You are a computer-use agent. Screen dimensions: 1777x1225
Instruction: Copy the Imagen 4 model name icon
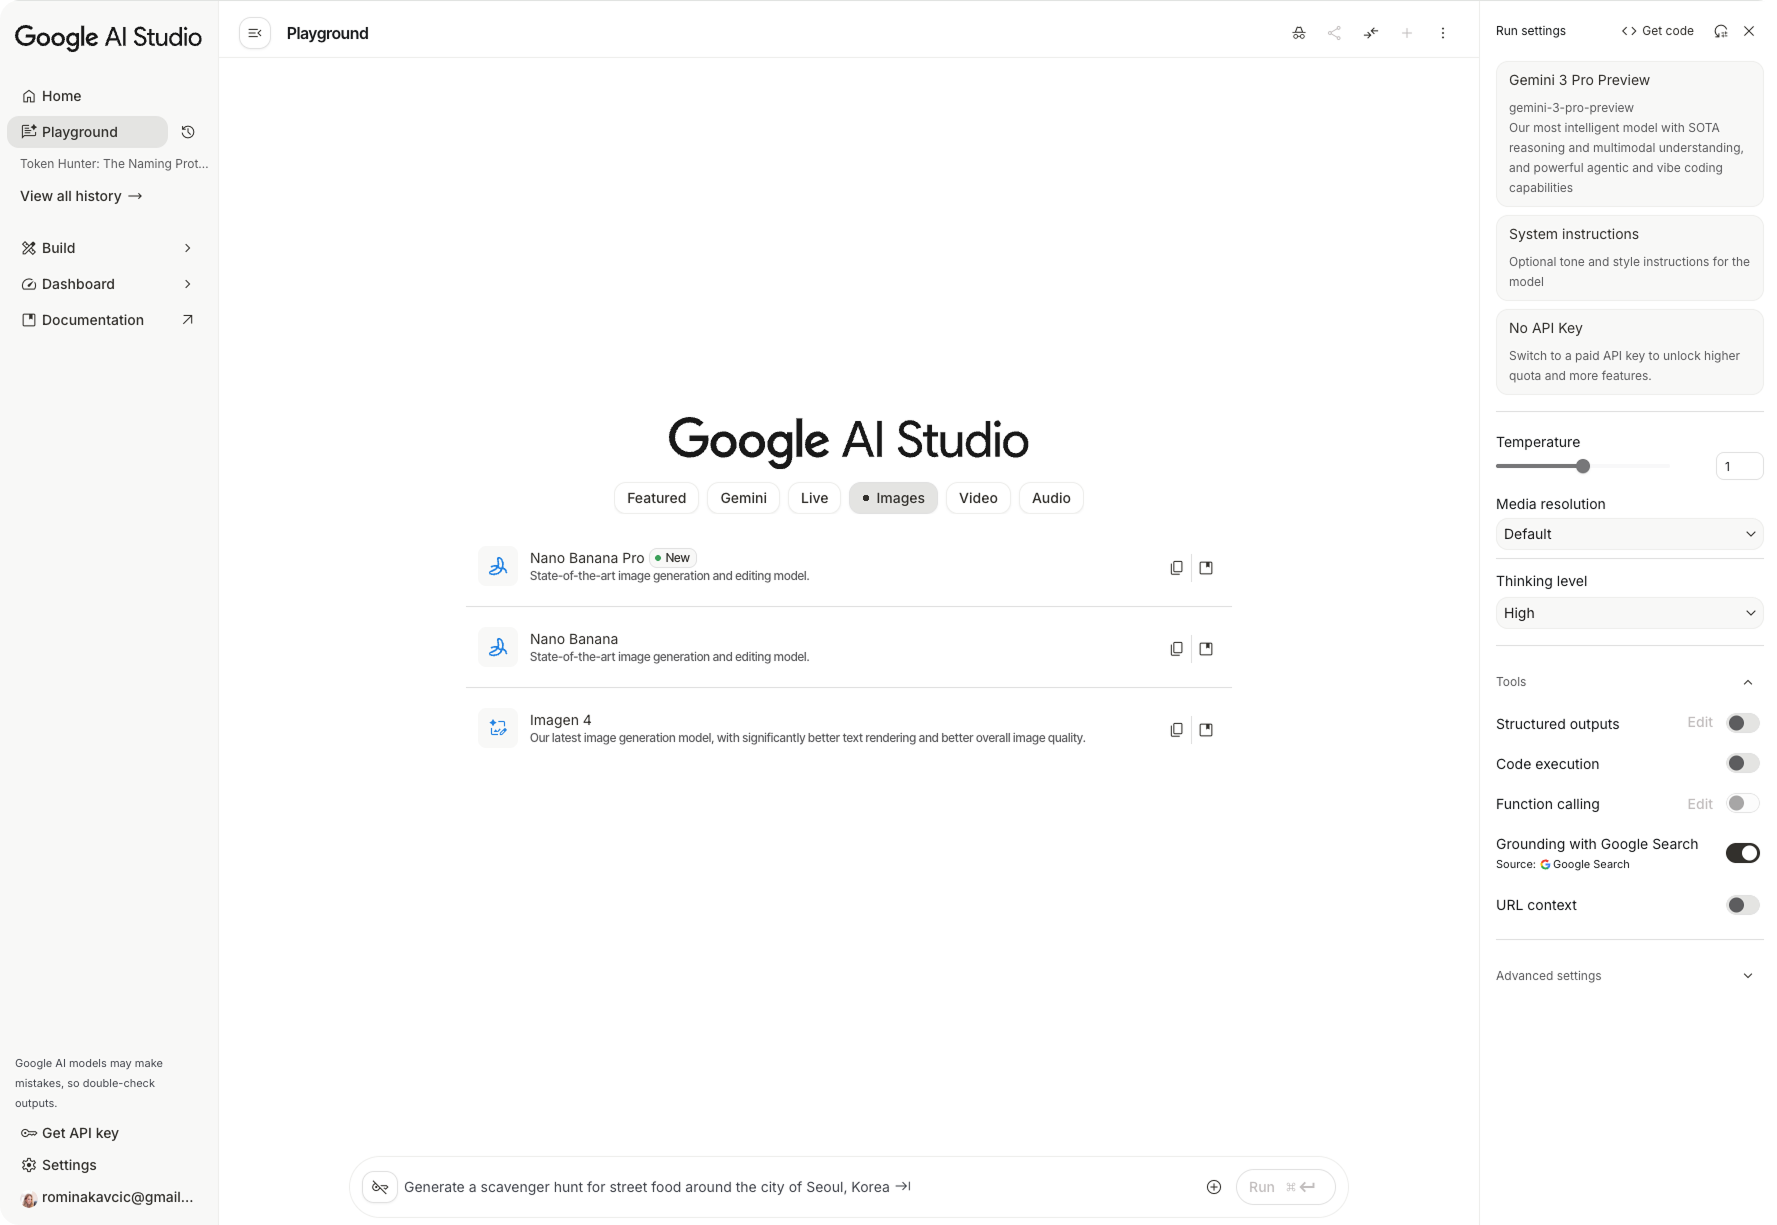[x=1176, y=730]
